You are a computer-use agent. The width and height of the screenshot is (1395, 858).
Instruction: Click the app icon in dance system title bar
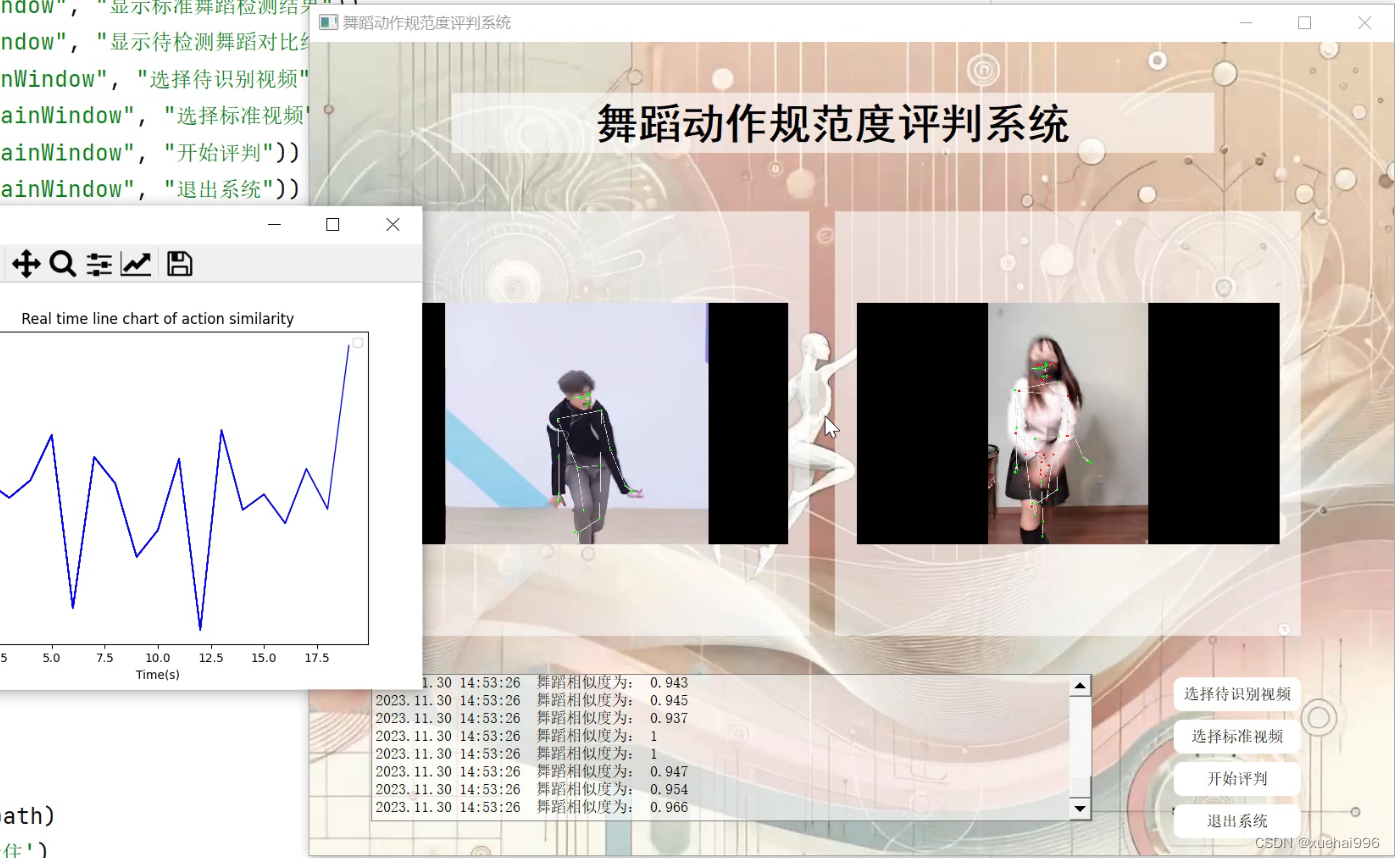pyautogui.click(x=328, y=22)
